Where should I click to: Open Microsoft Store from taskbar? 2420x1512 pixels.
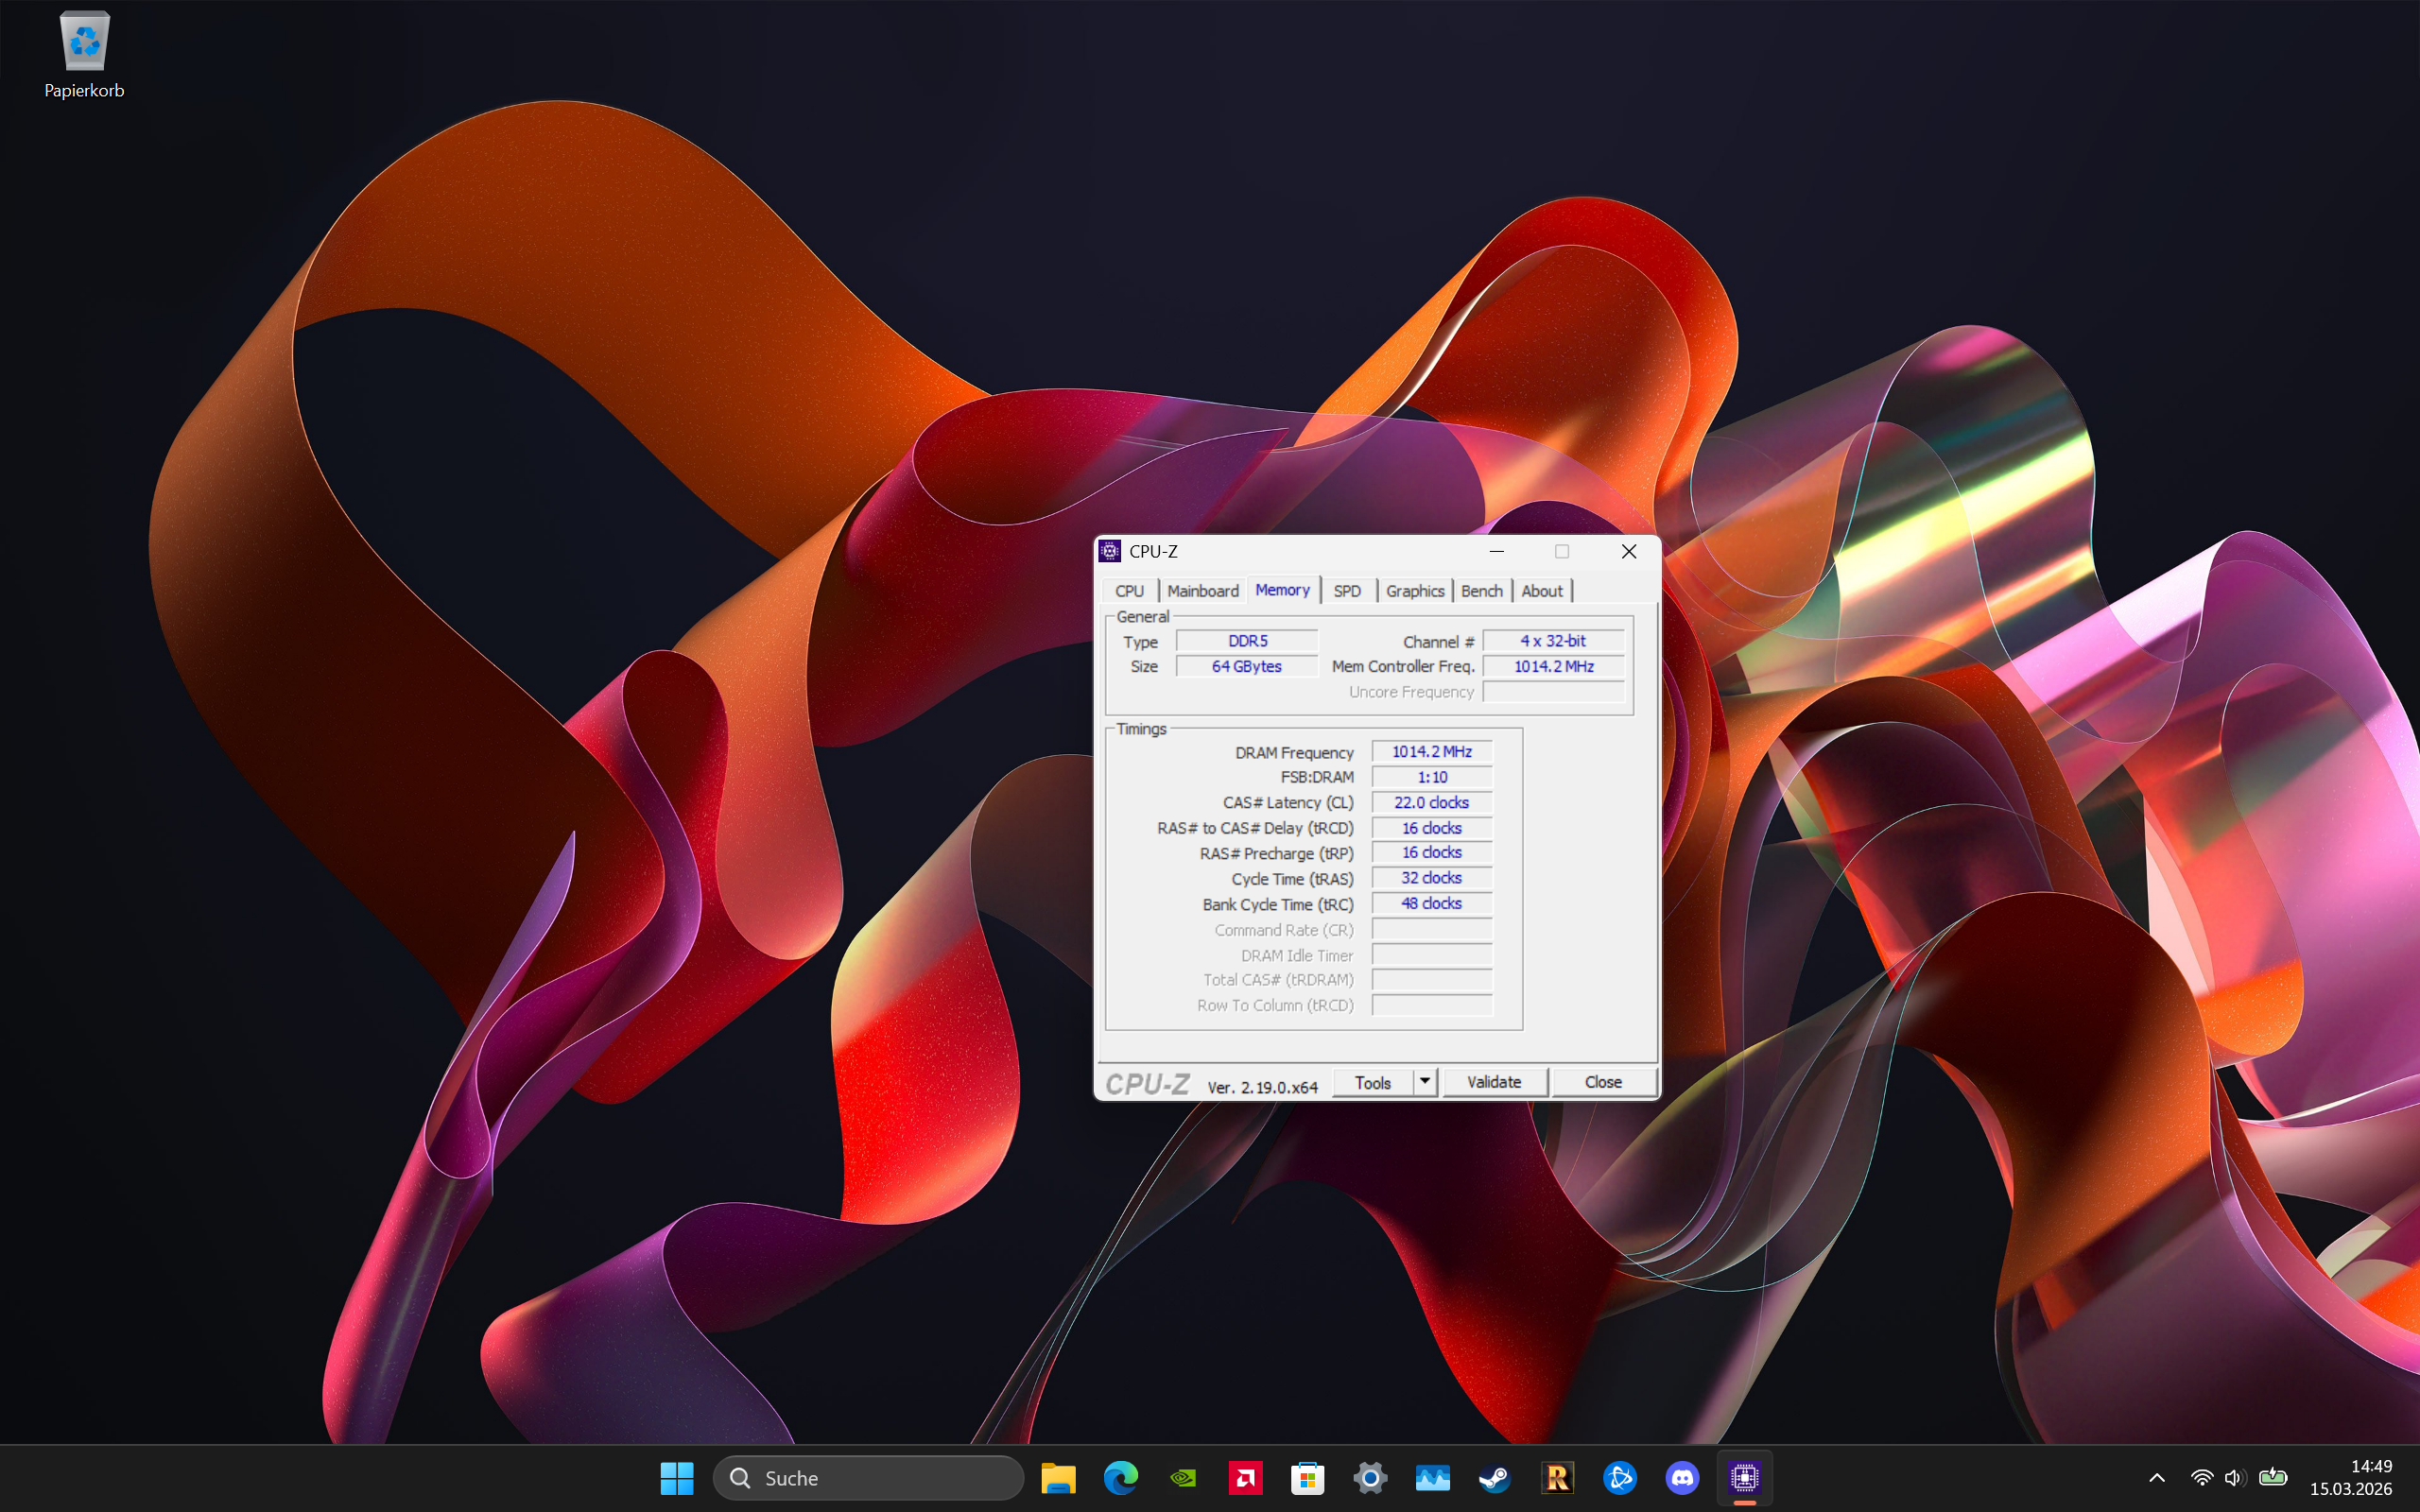point(1307,1478)
